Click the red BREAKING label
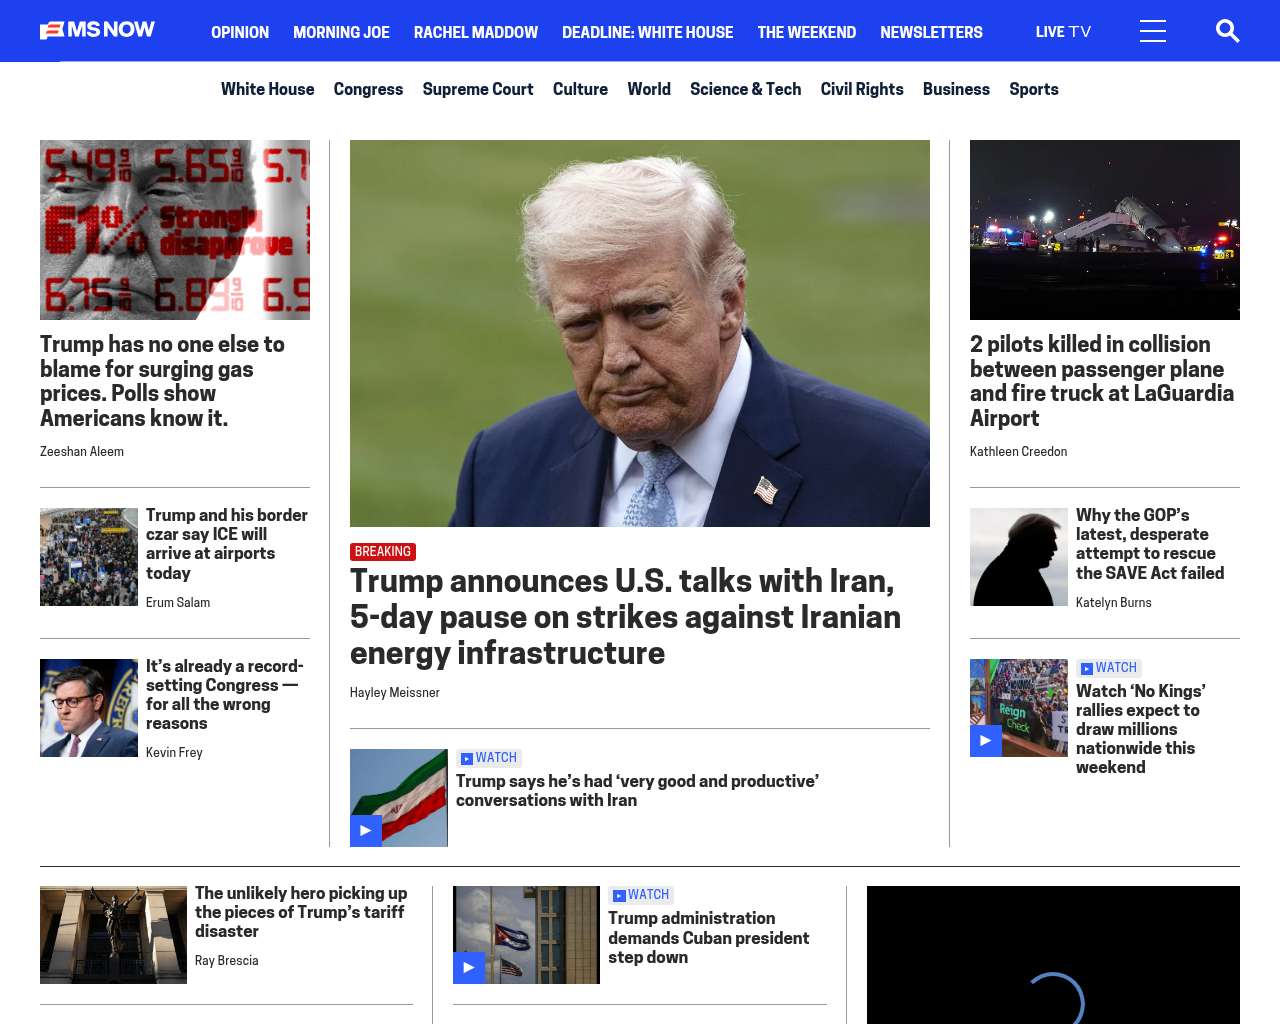1280x1024 pixels. (x=383, y=552)
